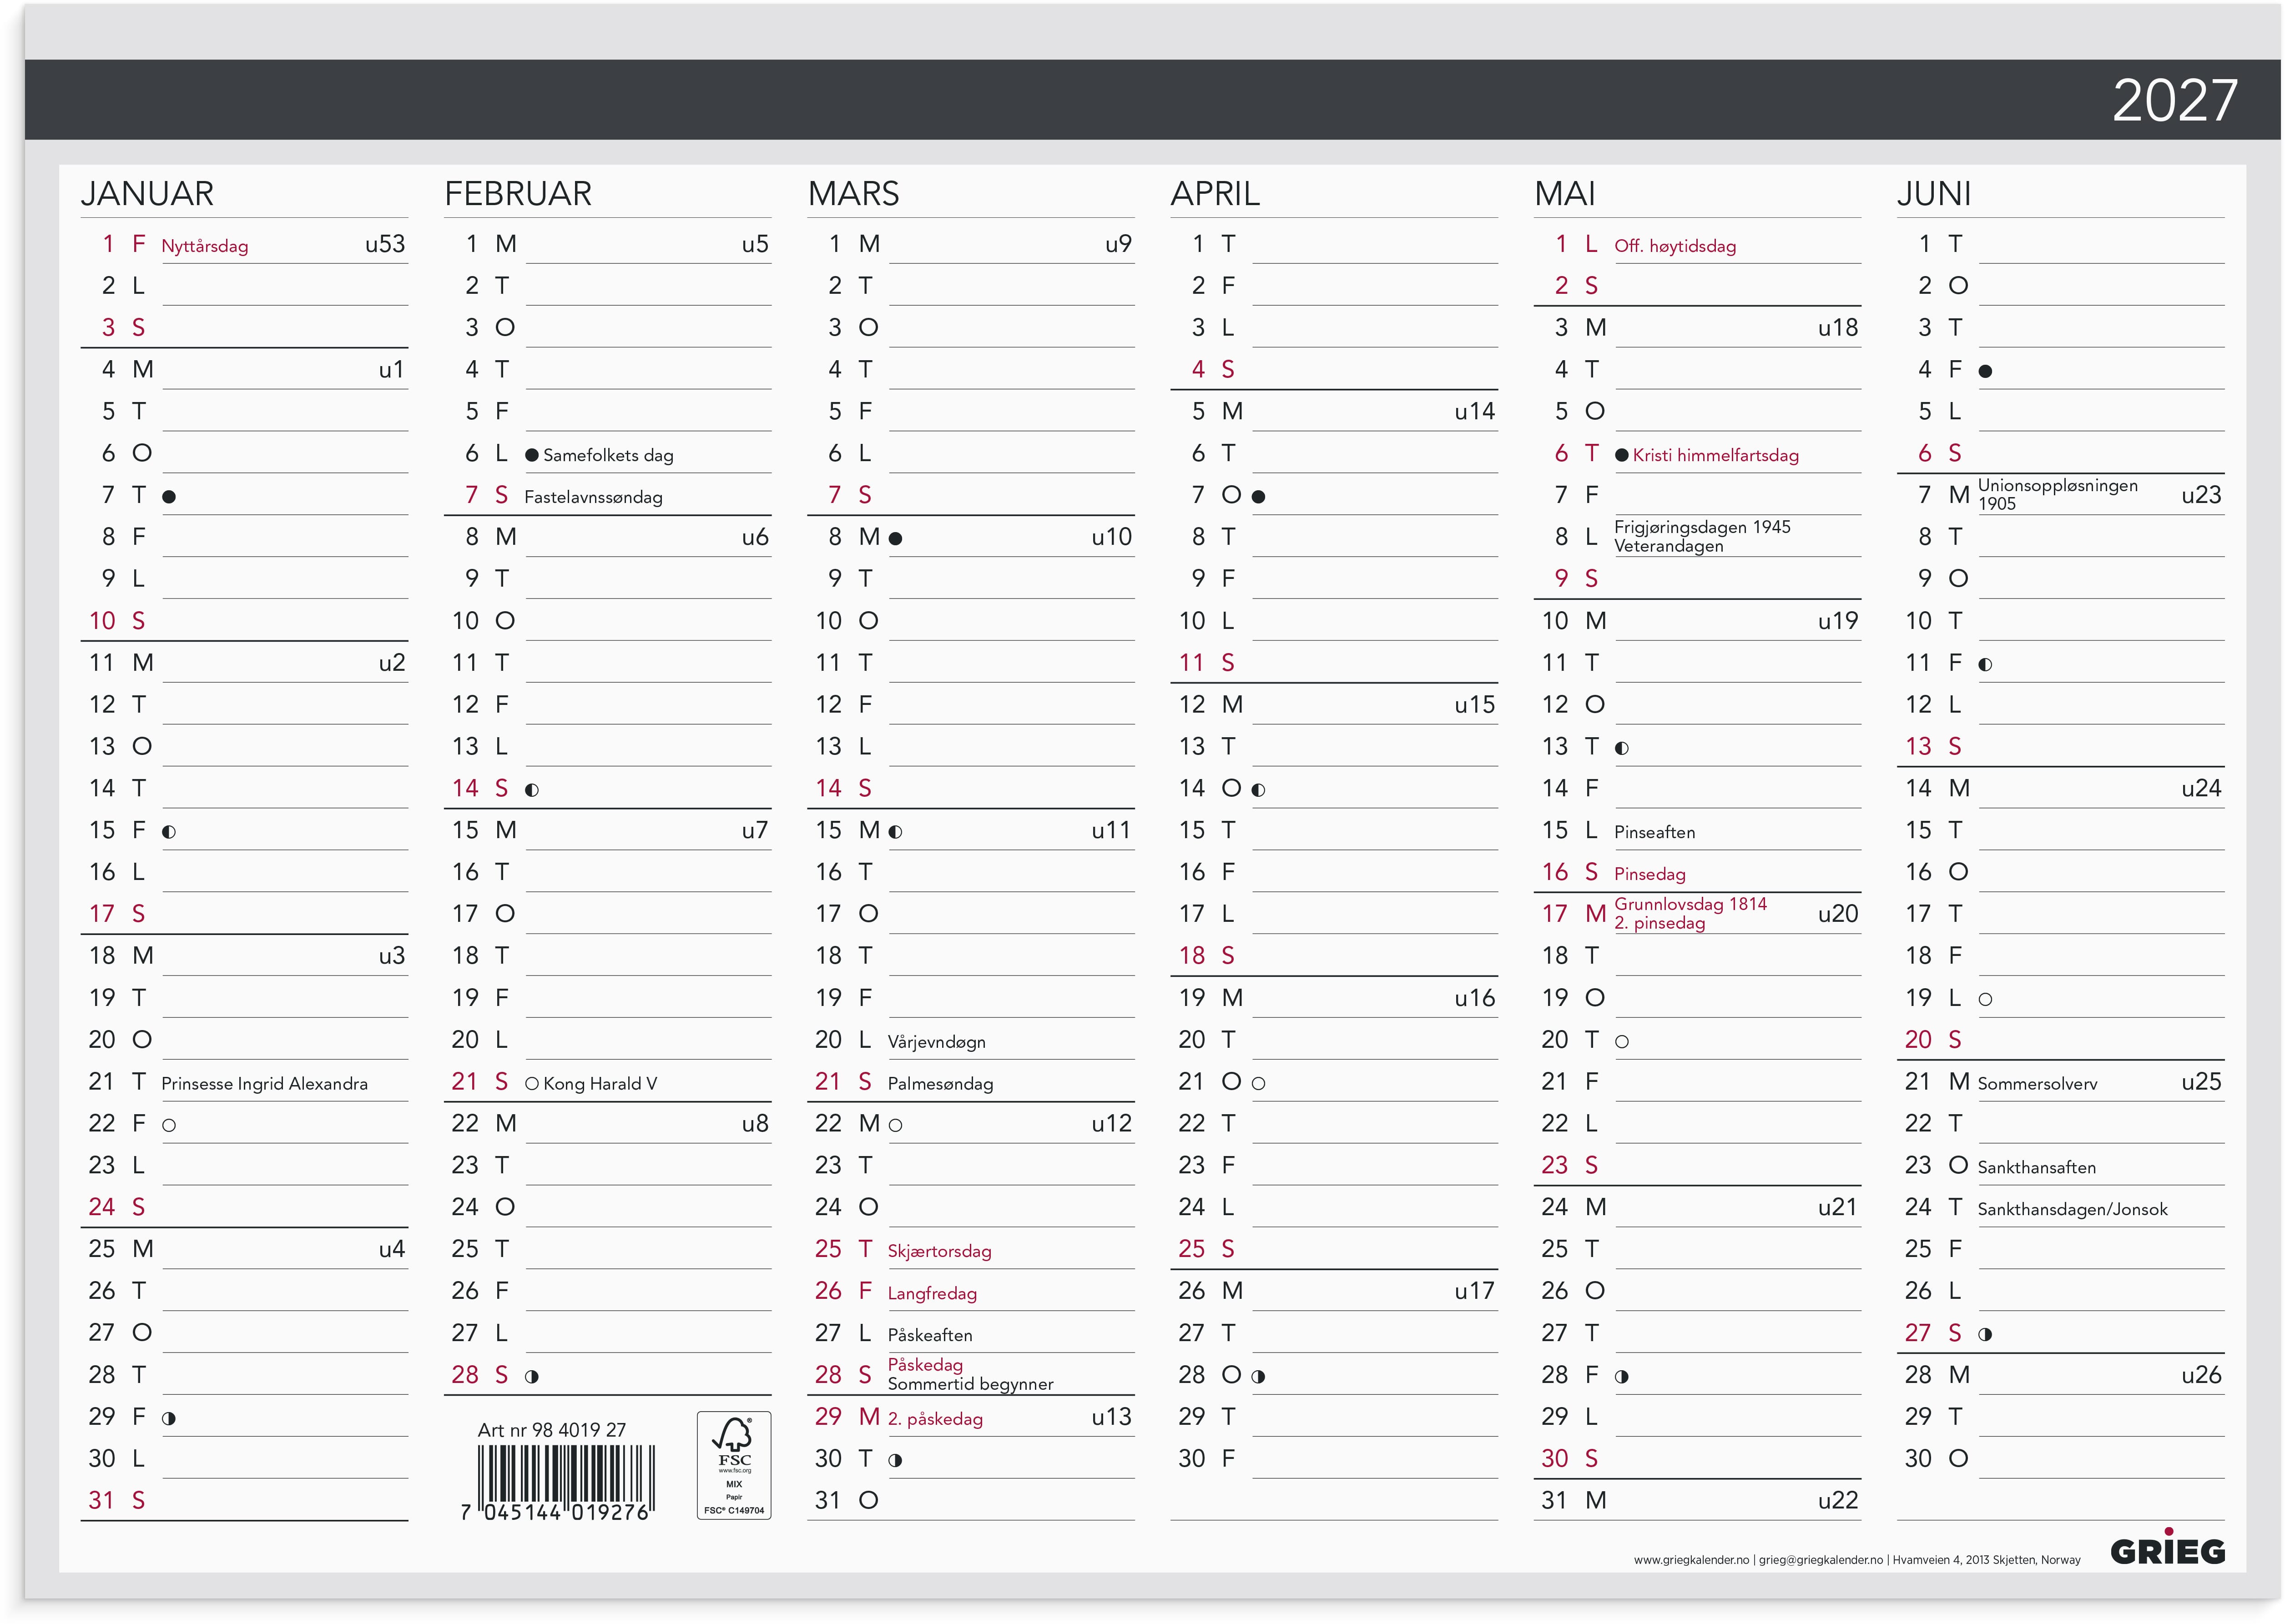Click the Grunnlovsdag 1814 entry on 17 May
2285x1624 pixels.
tap(1690, 904)
